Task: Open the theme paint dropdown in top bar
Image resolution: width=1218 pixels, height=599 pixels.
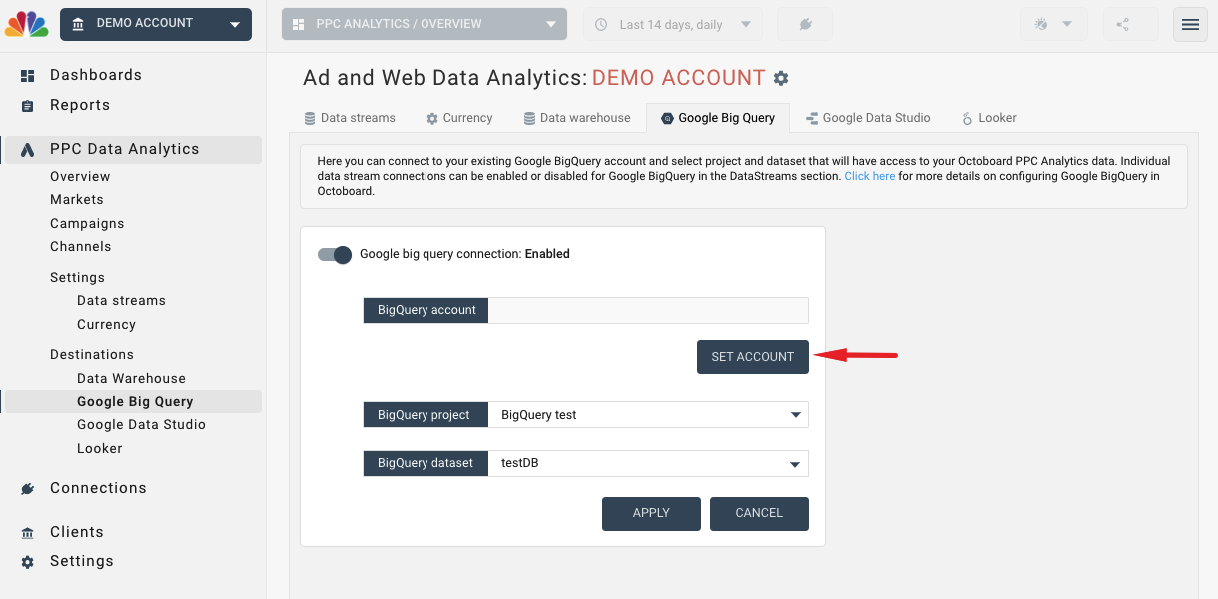Action: tap(1053, 24)
